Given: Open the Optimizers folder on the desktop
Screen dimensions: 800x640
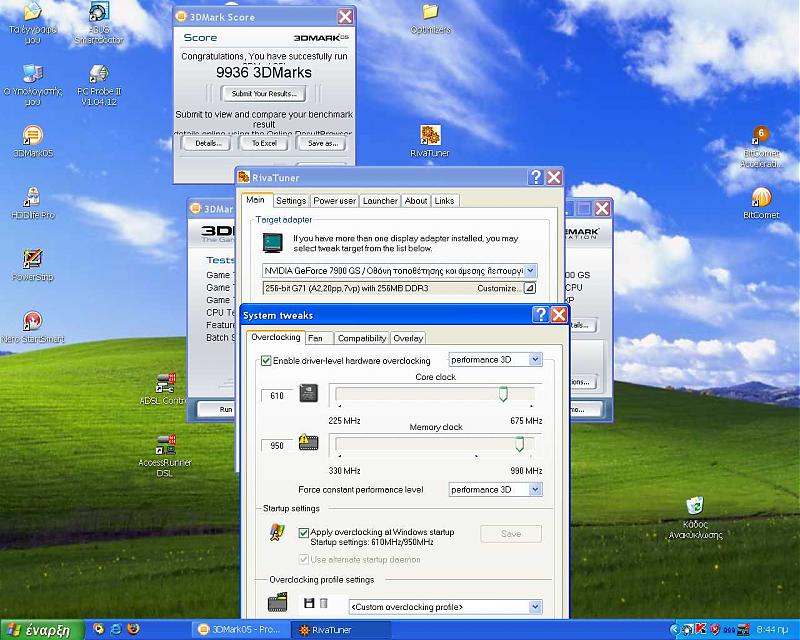Looking at the screenshot, I should pyautogui.click(x=431, y=18).
